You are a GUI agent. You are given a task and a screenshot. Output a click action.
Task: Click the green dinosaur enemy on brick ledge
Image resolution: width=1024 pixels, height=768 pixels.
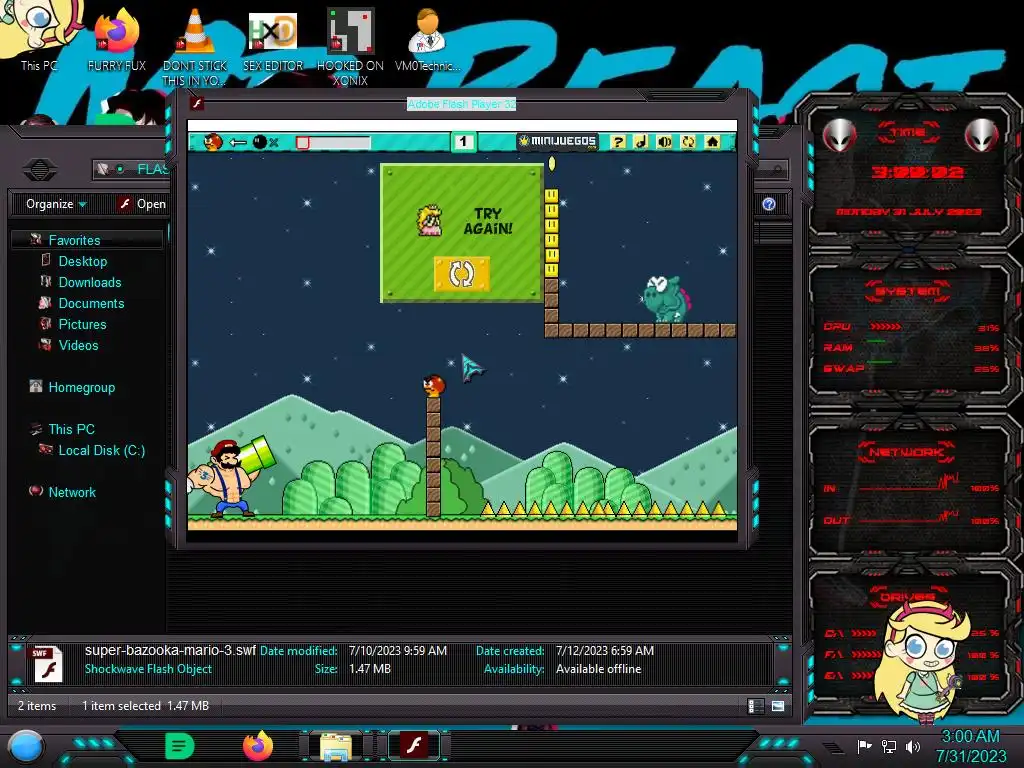[x=665, y=298]
